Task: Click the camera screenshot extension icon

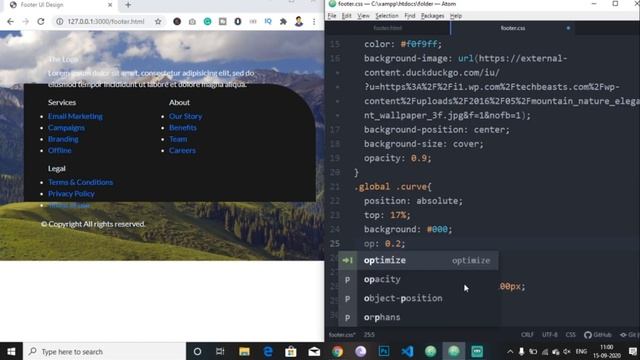Action: 192,22
